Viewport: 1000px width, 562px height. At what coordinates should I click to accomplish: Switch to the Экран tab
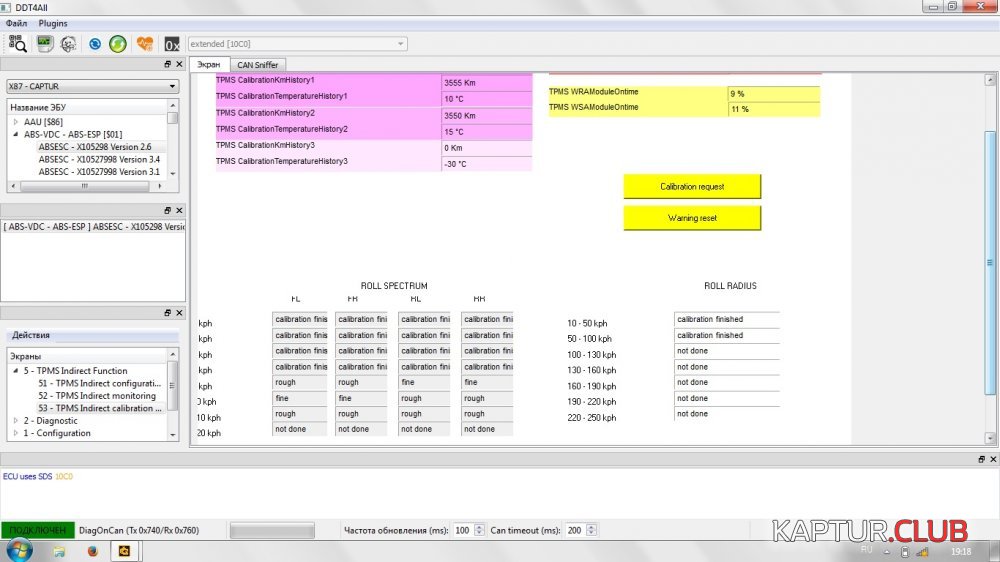pyautogui.click(x=209, y=64)
